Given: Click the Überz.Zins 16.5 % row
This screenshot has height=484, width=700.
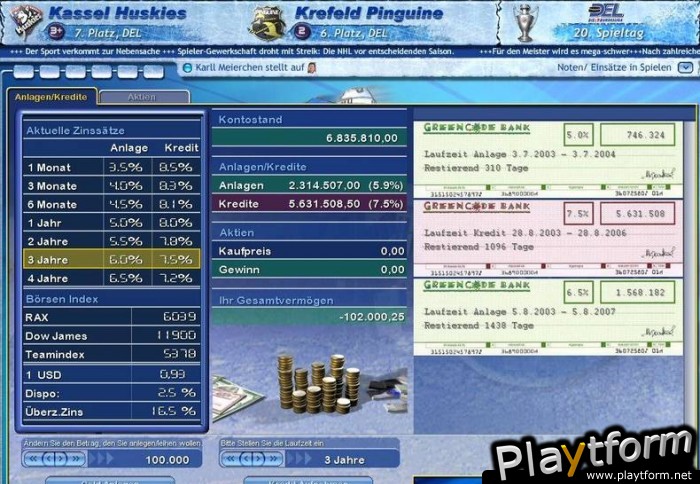Looking at the screenshot, I should (112, 412).
